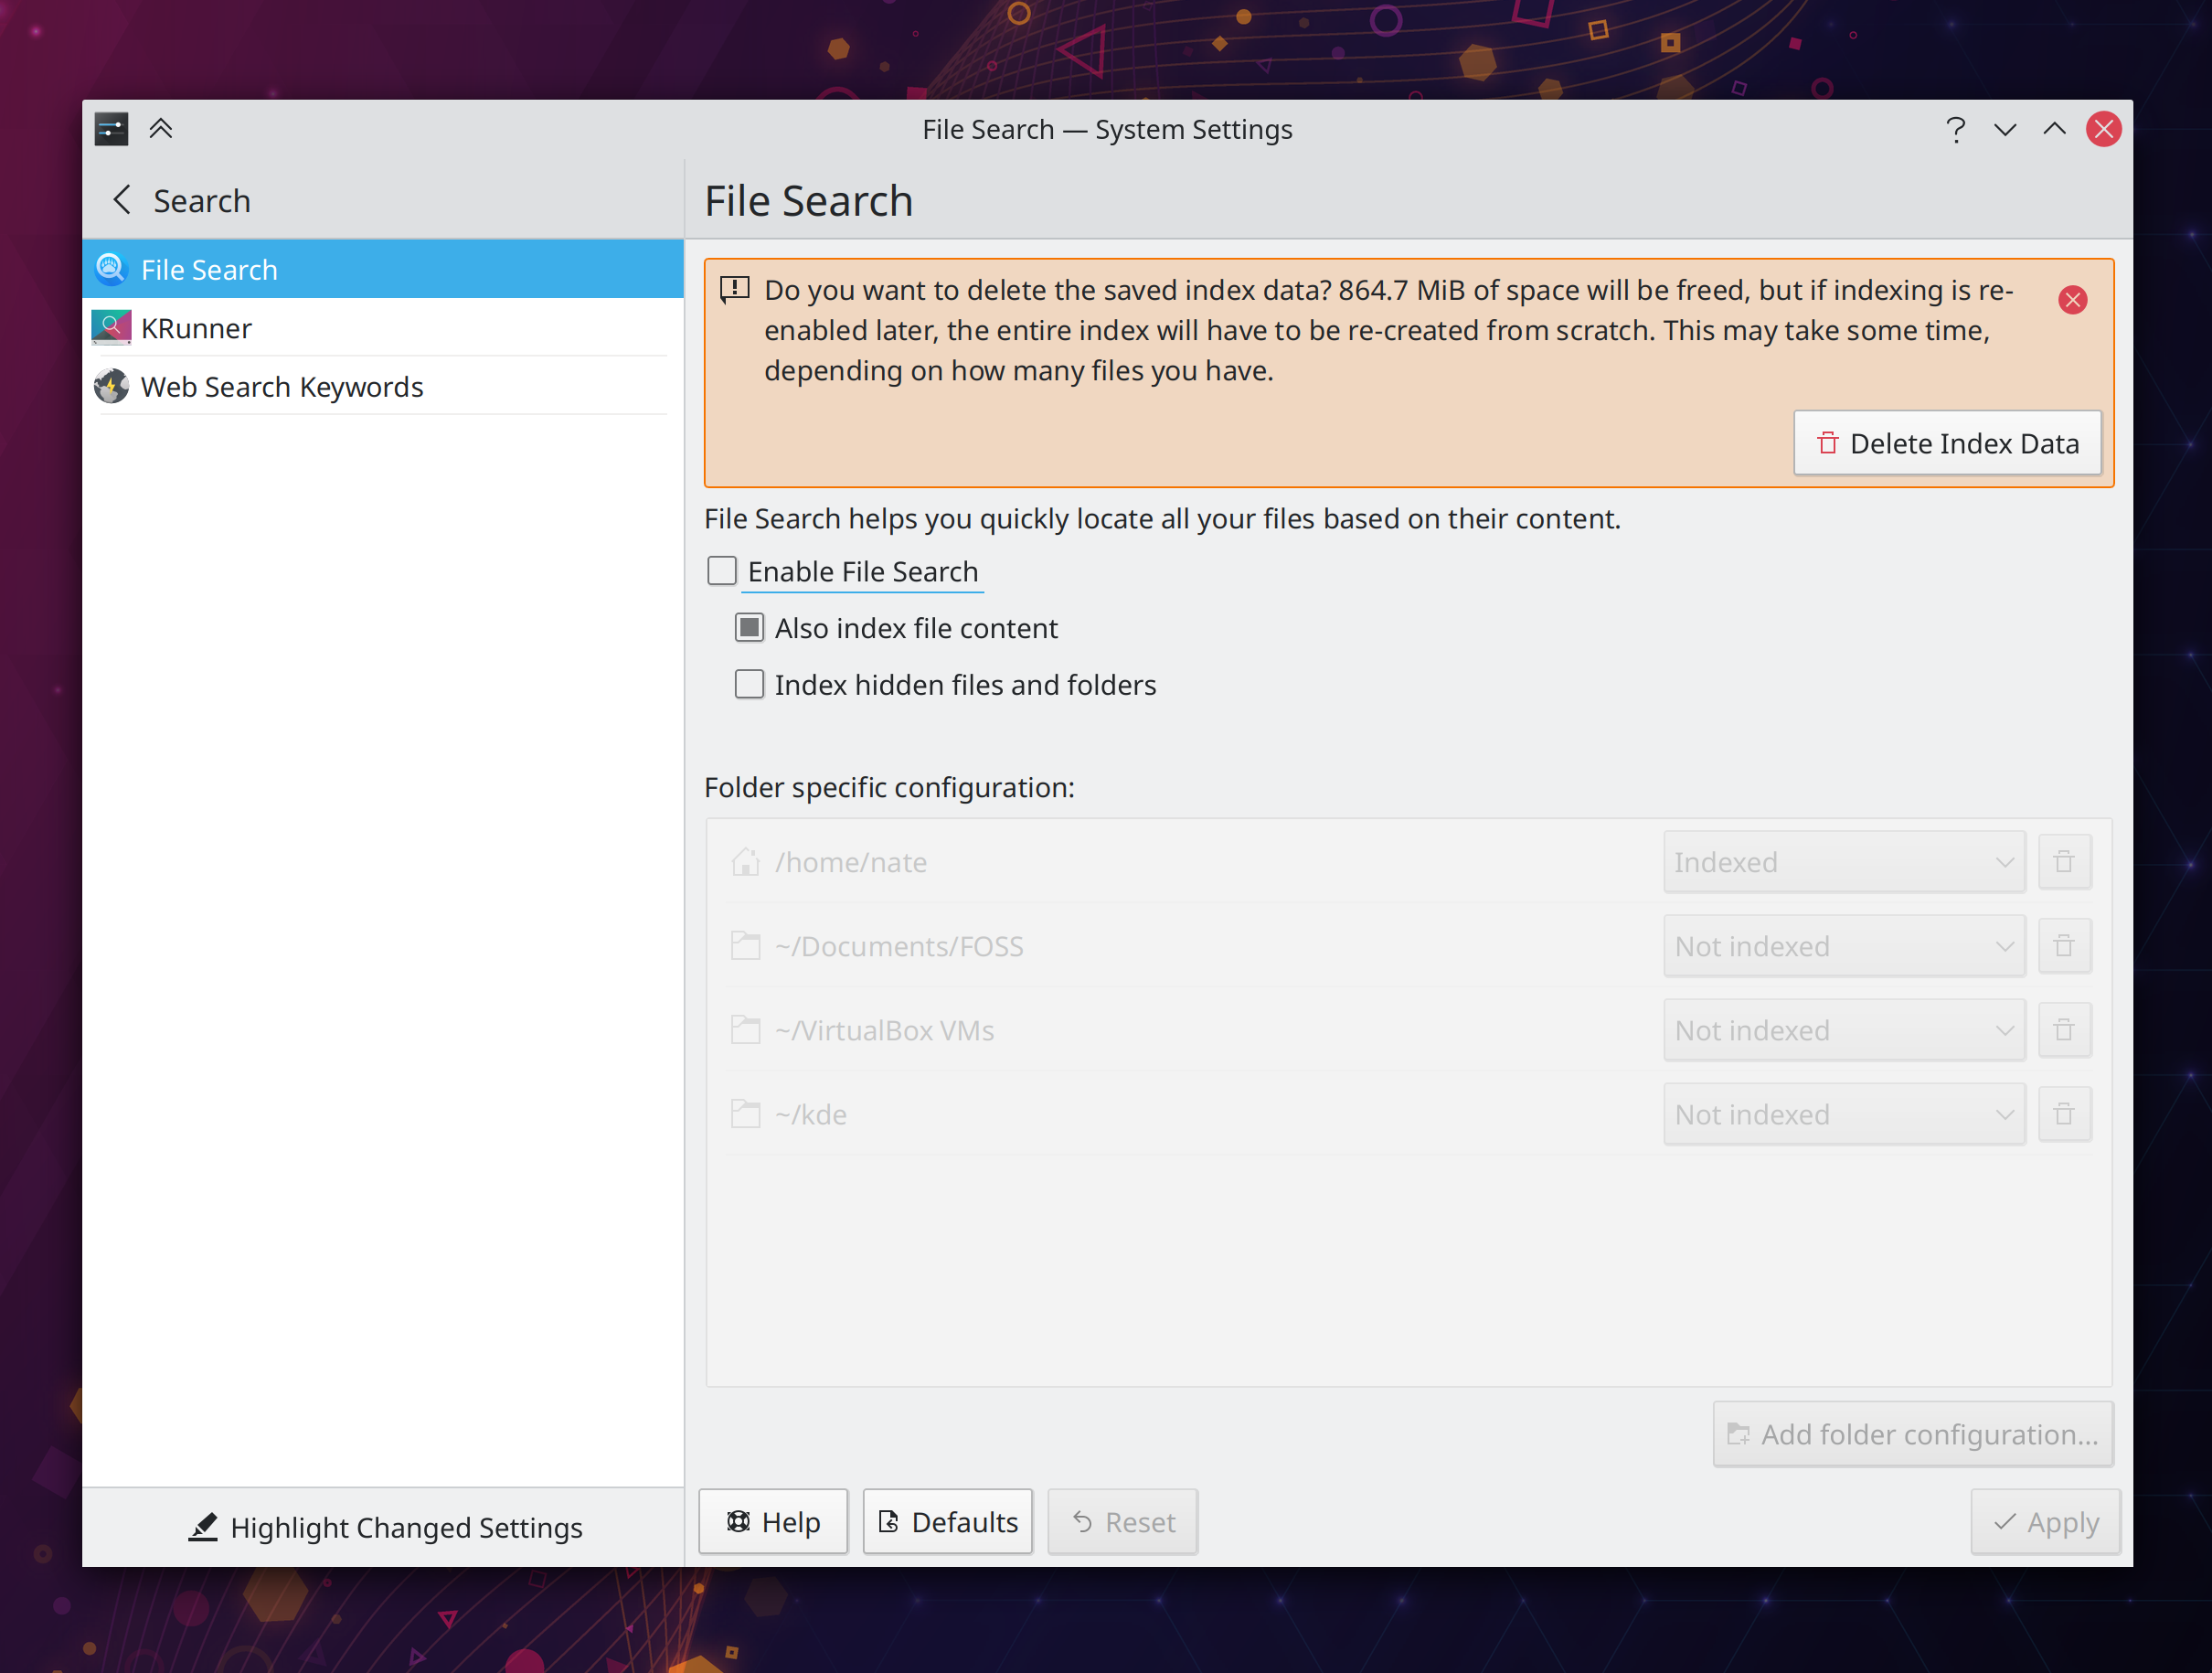The image size is (2212, 1673).
Task: Click the trash icon for /home/nate
Action: (x=2063, y=862)
